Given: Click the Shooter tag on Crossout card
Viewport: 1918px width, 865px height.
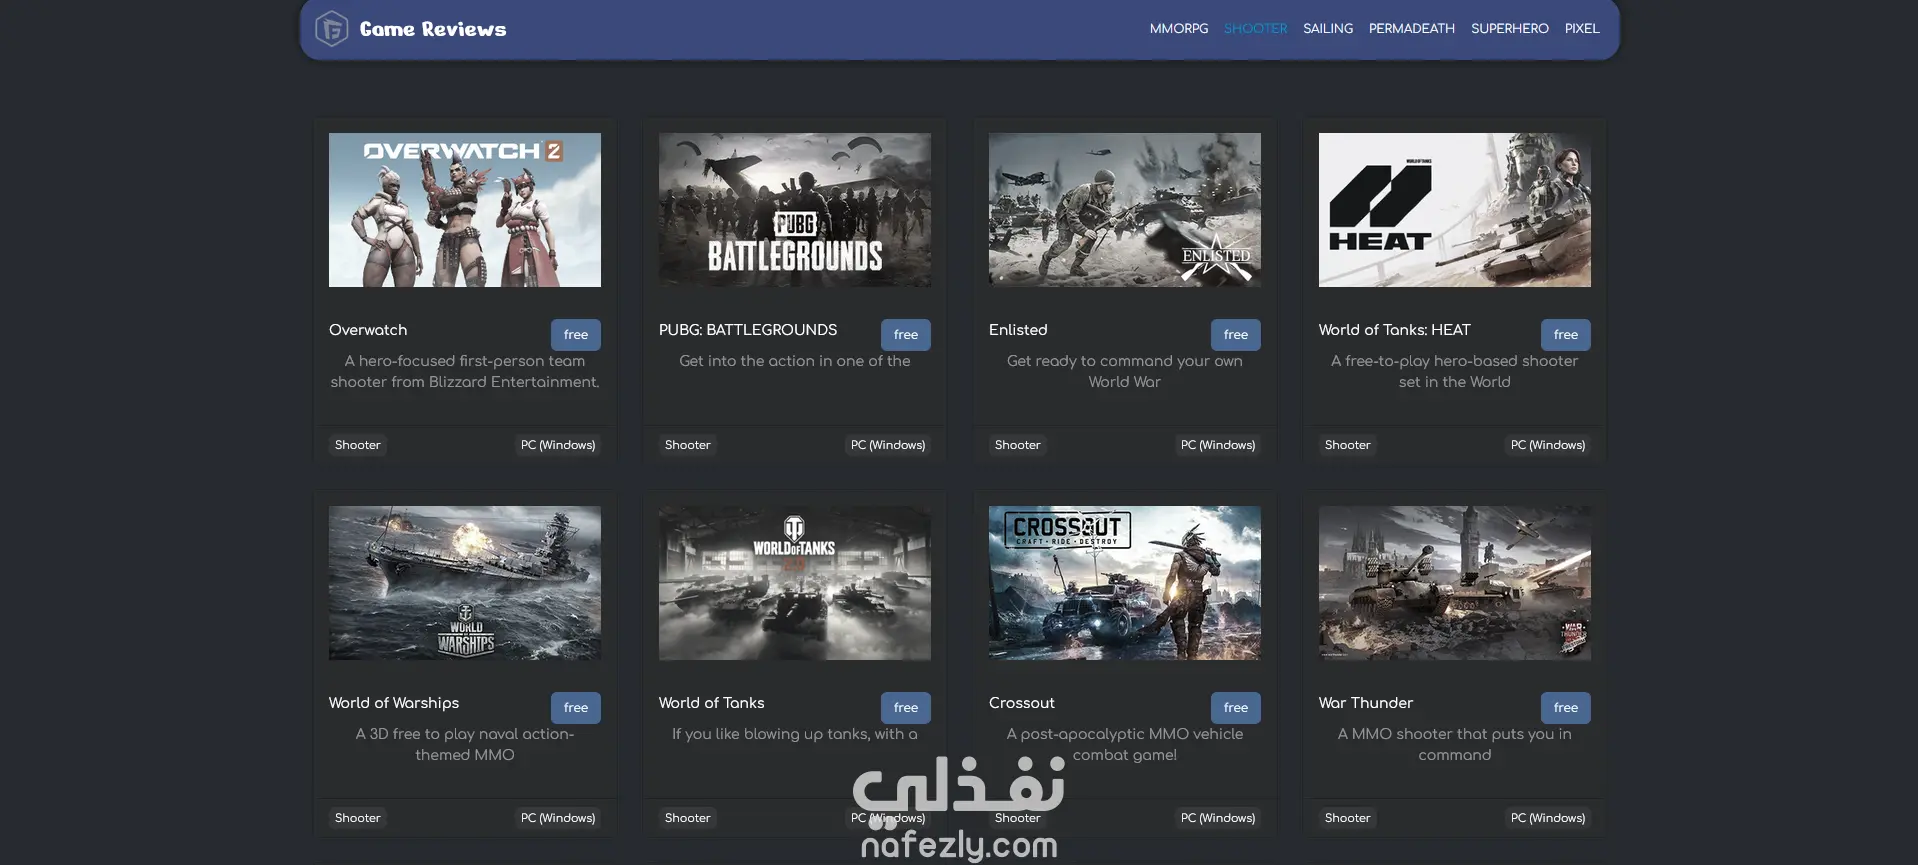Looking at the screenshot, I should pos(1018,818).
